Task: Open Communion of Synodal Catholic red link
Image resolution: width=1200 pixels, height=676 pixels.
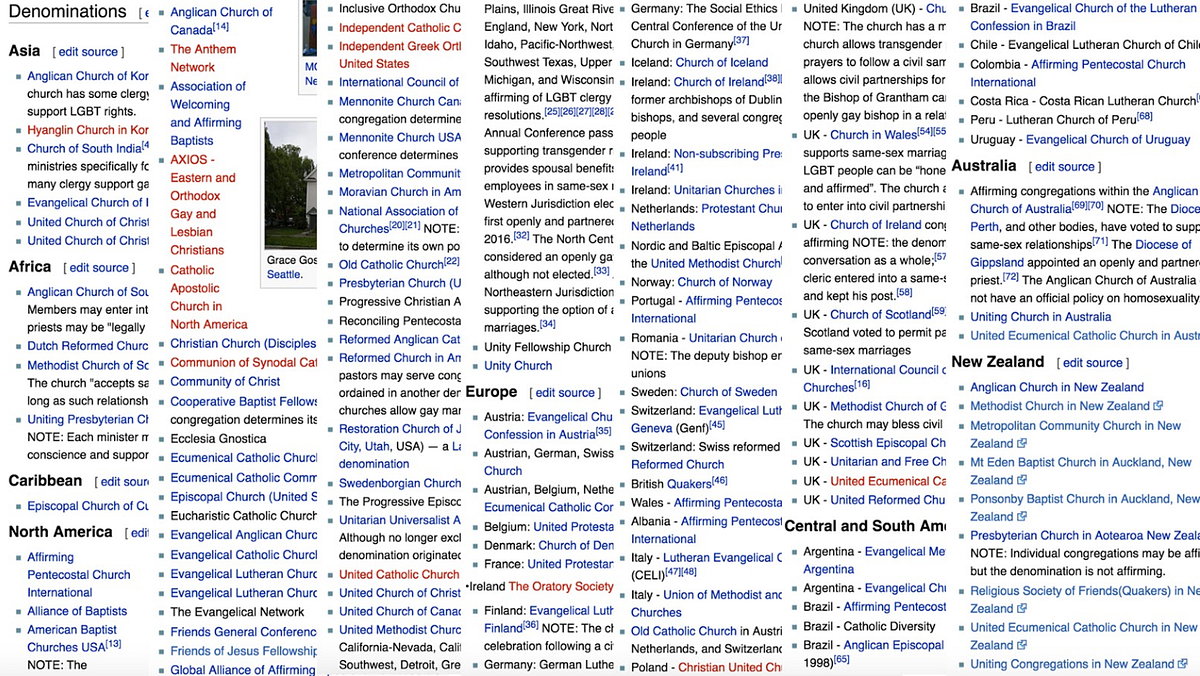Action: tap(244, 362)
